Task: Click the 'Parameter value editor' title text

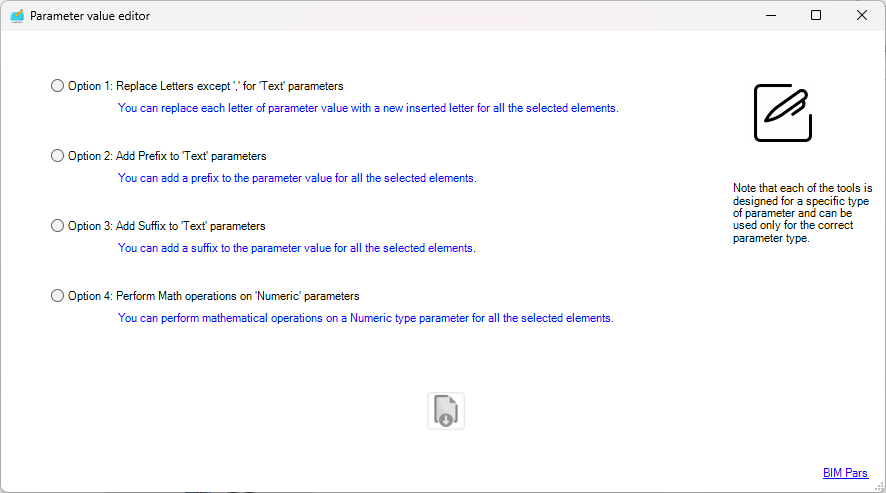Action: [90, 16]
